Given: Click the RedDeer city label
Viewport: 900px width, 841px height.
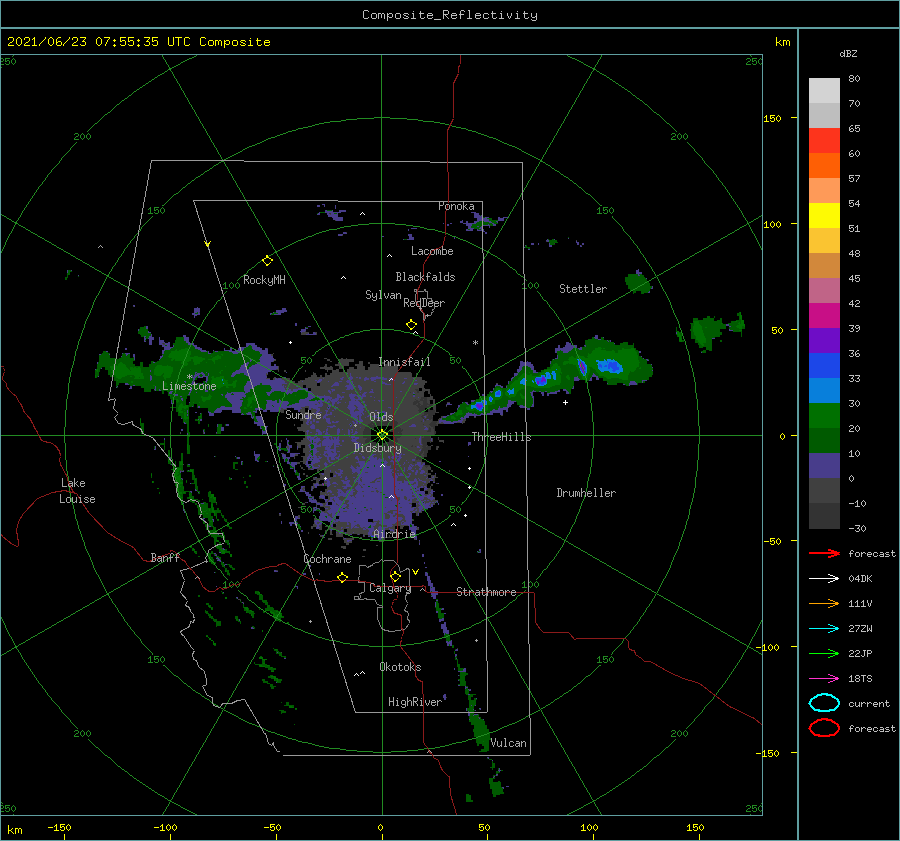Looking at the screenshot, I should pyautogui.click(x=424, y=303).
